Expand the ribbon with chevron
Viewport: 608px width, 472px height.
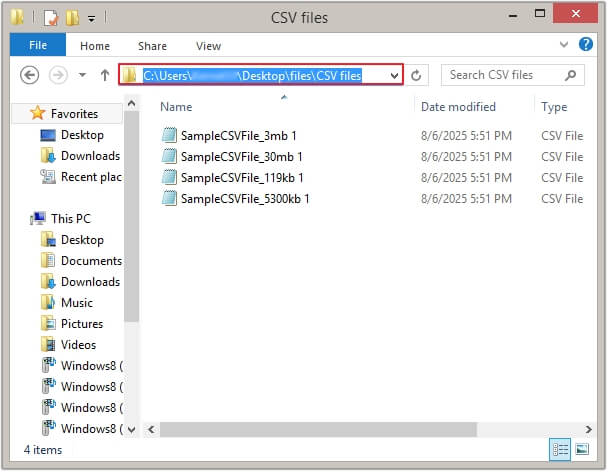(564, 45)
